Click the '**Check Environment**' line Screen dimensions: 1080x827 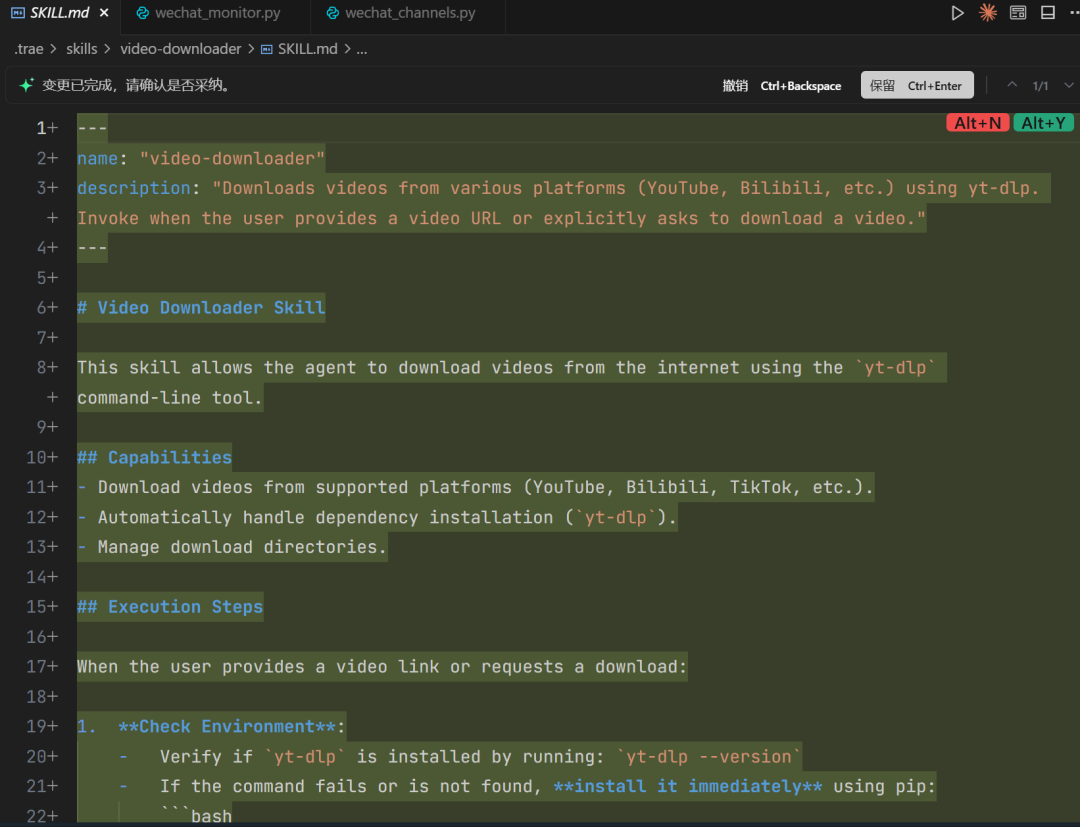pyautogui.click(x=211, y=726)
